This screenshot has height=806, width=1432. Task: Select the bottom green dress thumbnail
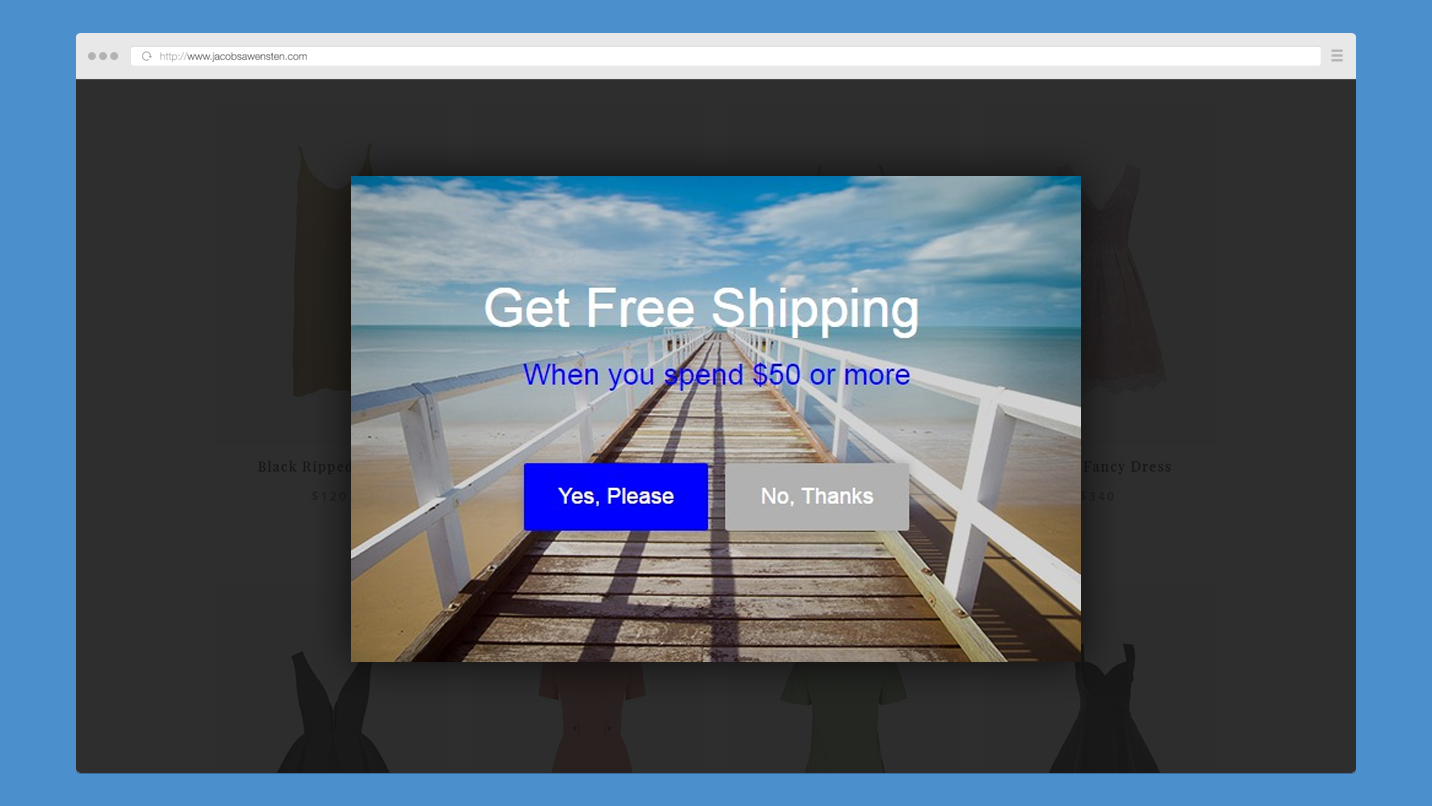point(843,716)
